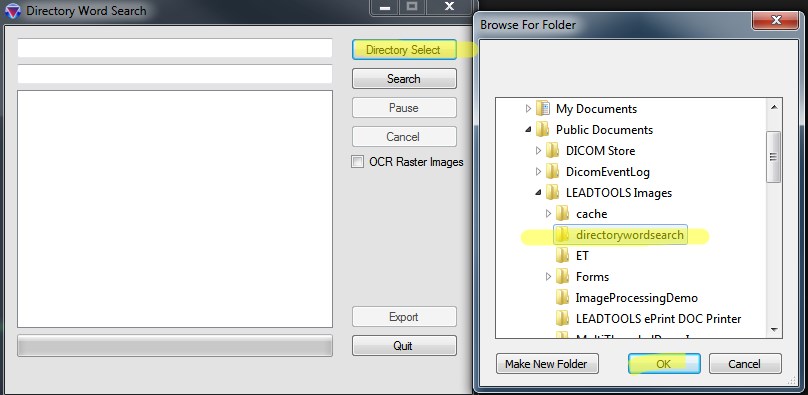Screen dimensions: 808x395
Task: Expand the Forms folder tree node
Action: tap(548, 277)
